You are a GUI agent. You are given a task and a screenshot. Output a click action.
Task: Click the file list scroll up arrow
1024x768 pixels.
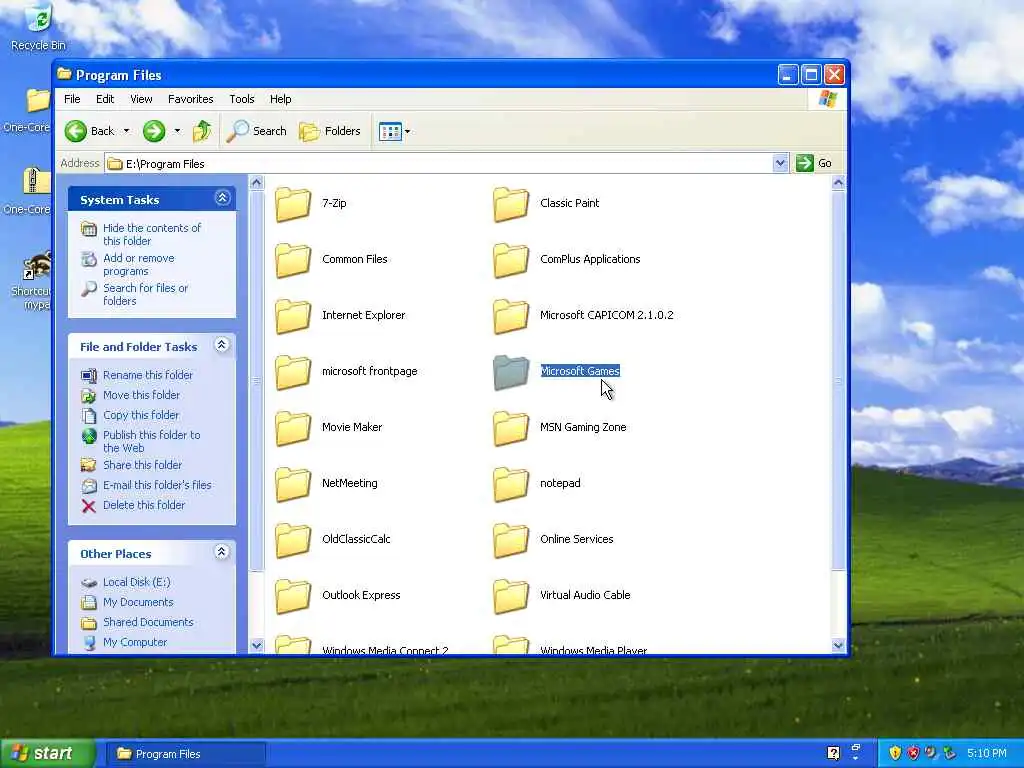click(x=839, y=183)
